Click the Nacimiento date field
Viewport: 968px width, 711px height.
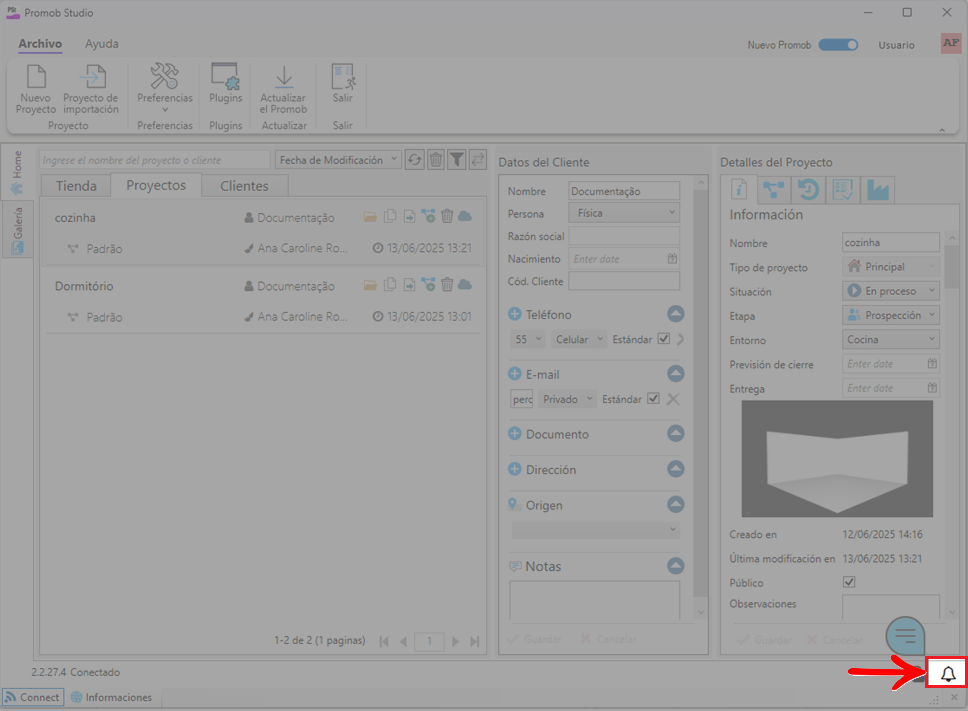coord(624,259)
